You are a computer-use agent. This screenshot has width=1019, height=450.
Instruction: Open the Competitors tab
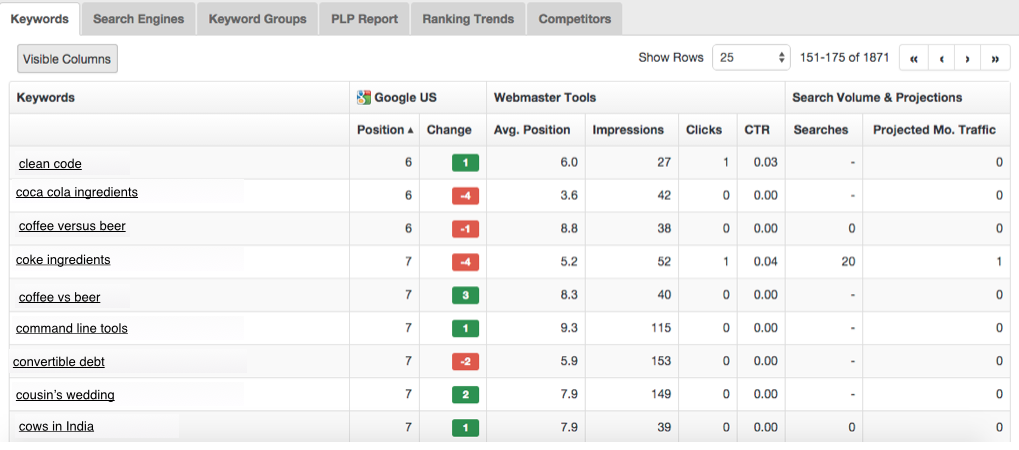tap(575, 19)
